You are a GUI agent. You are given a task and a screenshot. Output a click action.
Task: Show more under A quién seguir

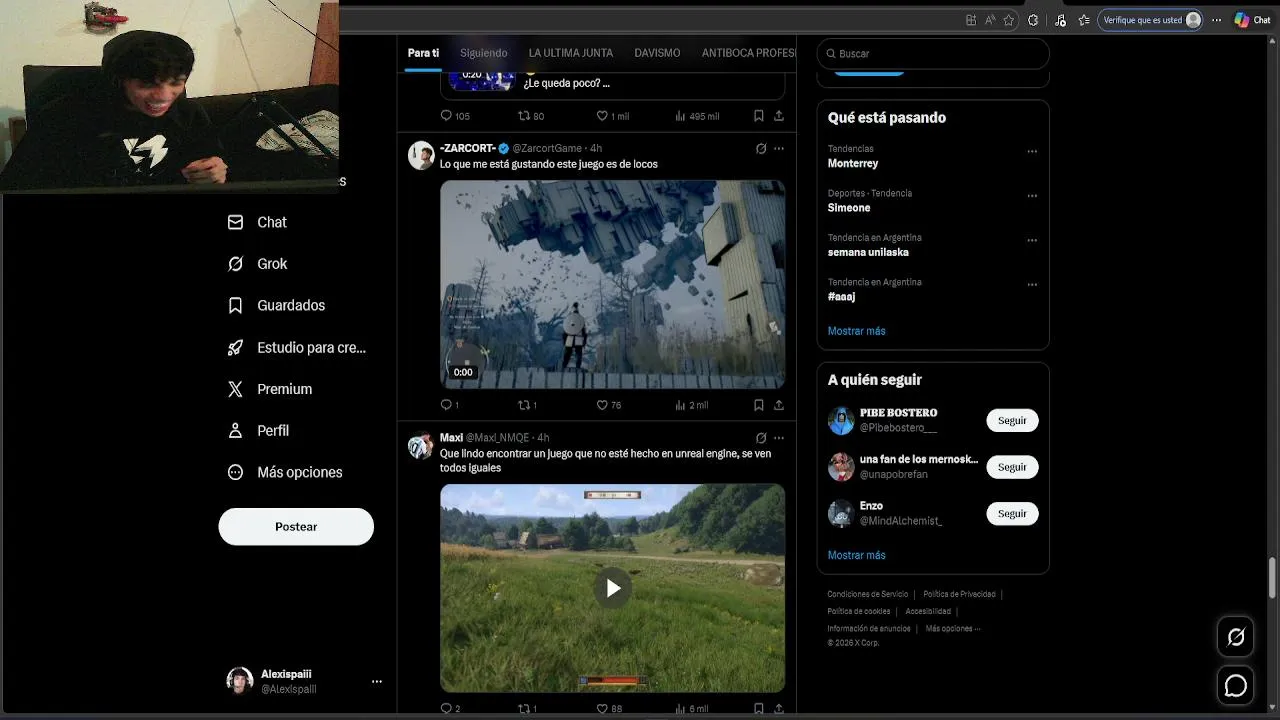(856, 555)
